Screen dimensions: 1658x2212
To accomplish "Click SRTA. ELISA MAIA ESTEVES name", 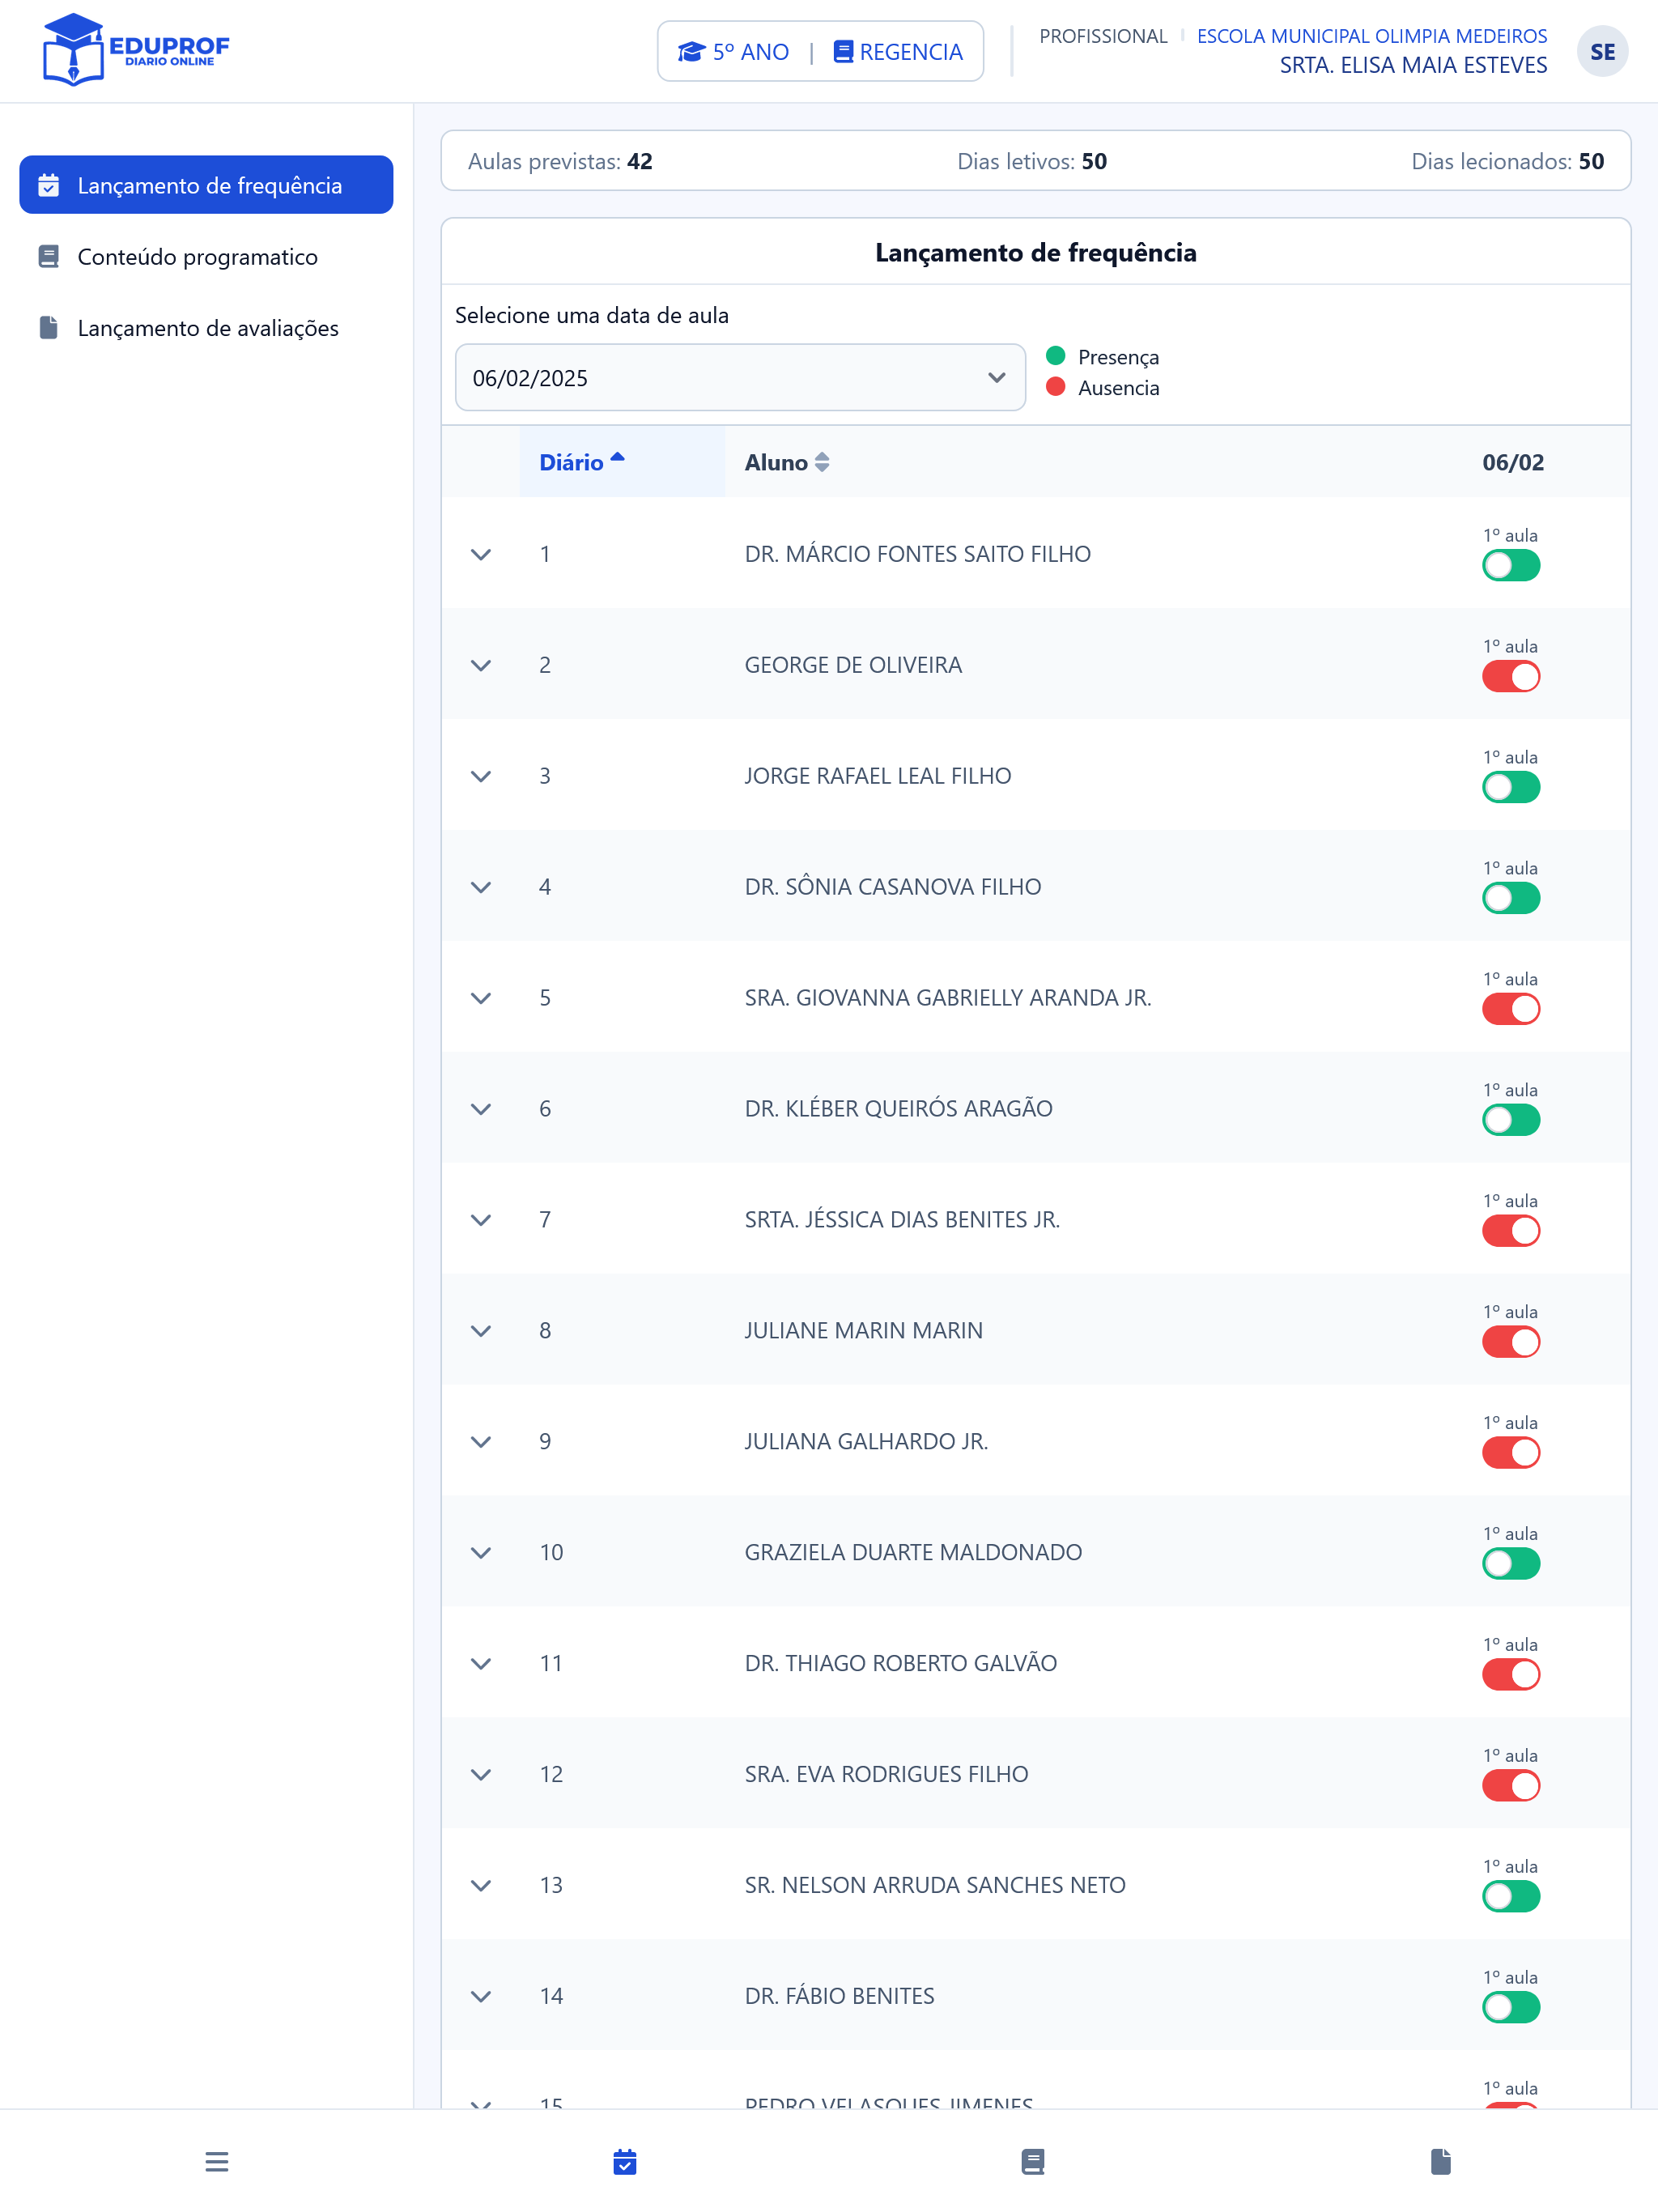I will pos(1413,65).
